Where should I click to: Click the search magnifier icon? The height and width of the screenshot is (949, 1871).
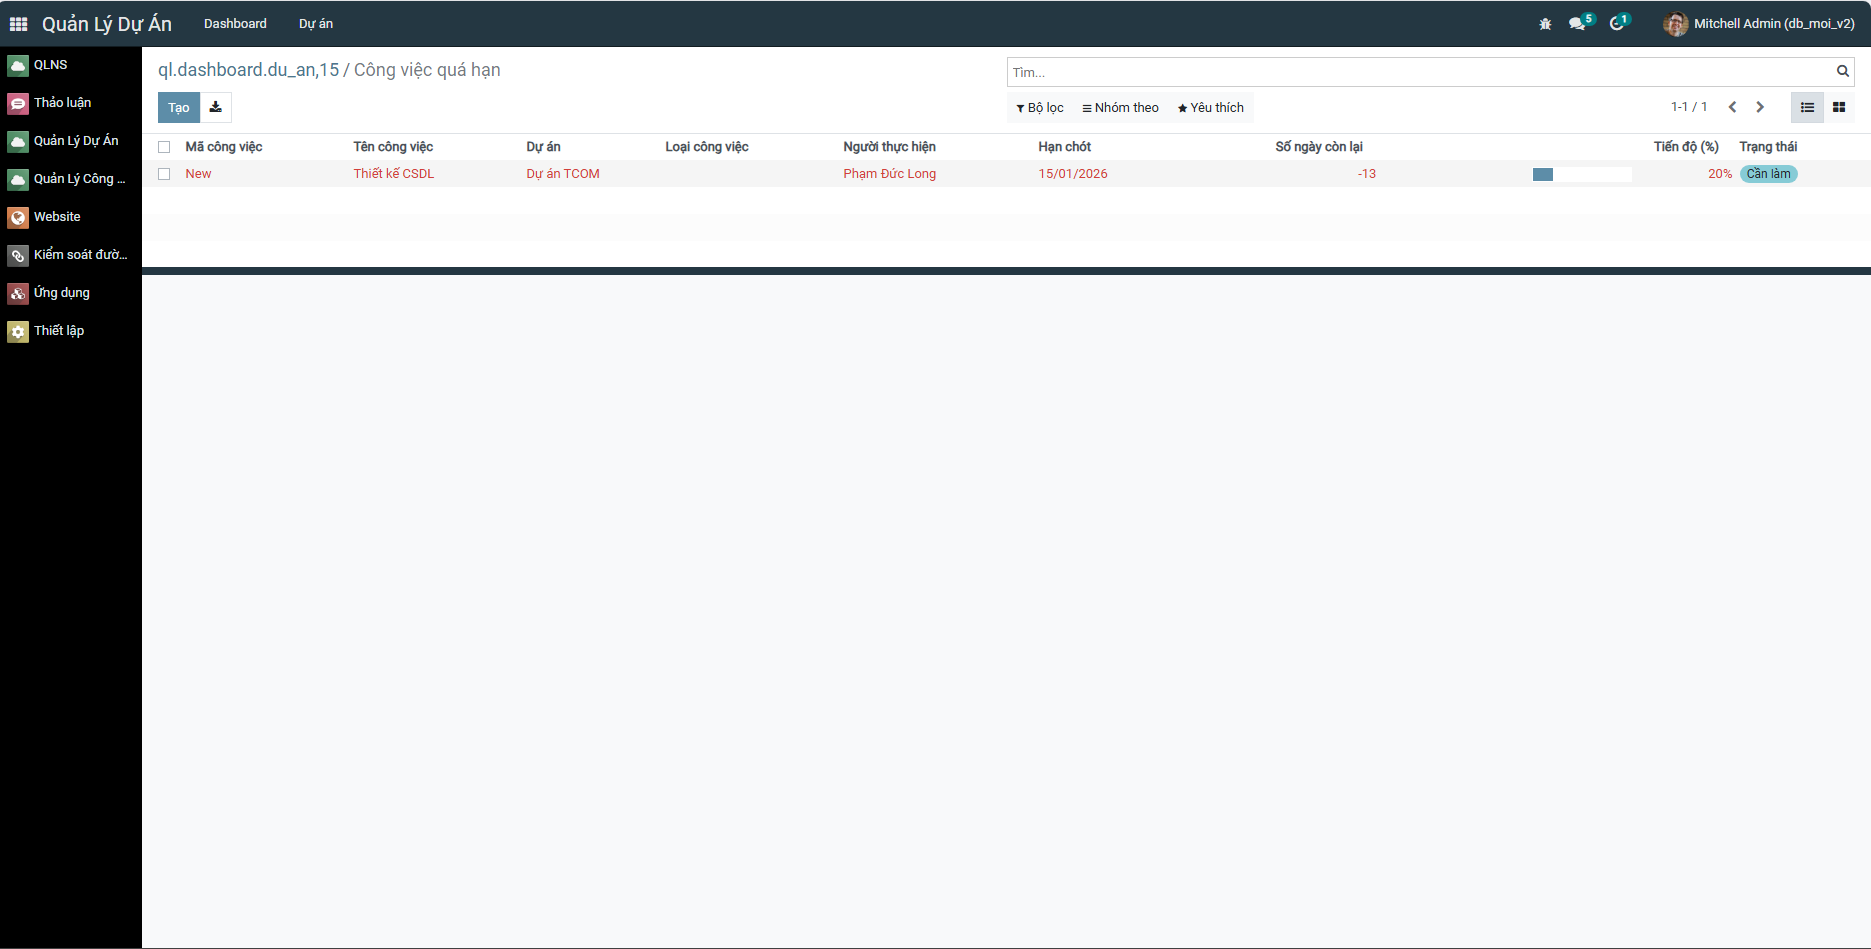(1842, 72)
